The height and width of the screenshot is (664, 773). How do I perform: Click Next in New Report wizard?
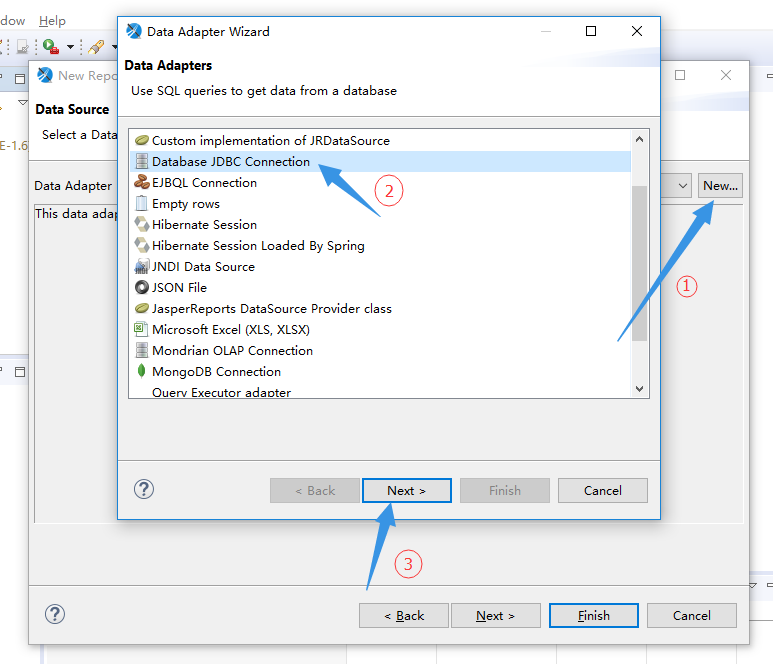495,616
